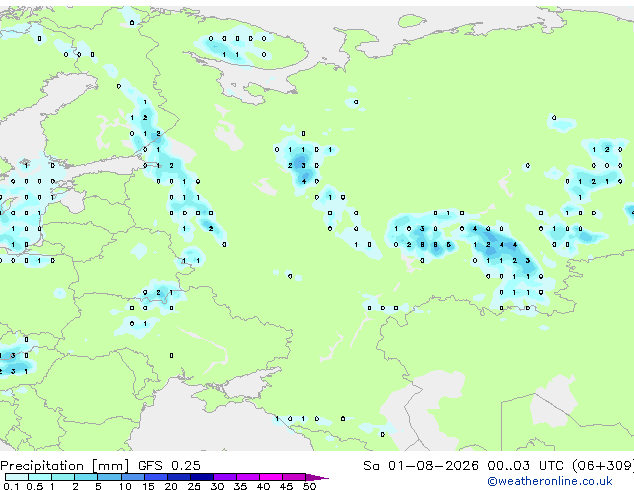Viewport: 634px width, 490px height.
Task: Click the 35–40 mm magenta swatch
Action: [x=248, y=477]
